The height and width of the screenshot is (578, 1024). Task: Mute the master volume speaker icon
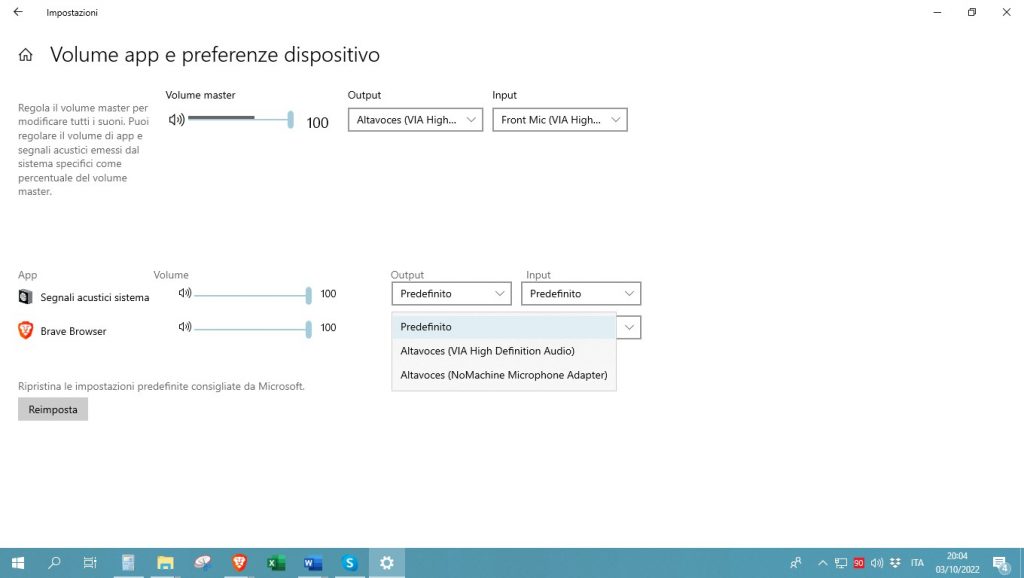pyautogui.click(x=176, y=120)
